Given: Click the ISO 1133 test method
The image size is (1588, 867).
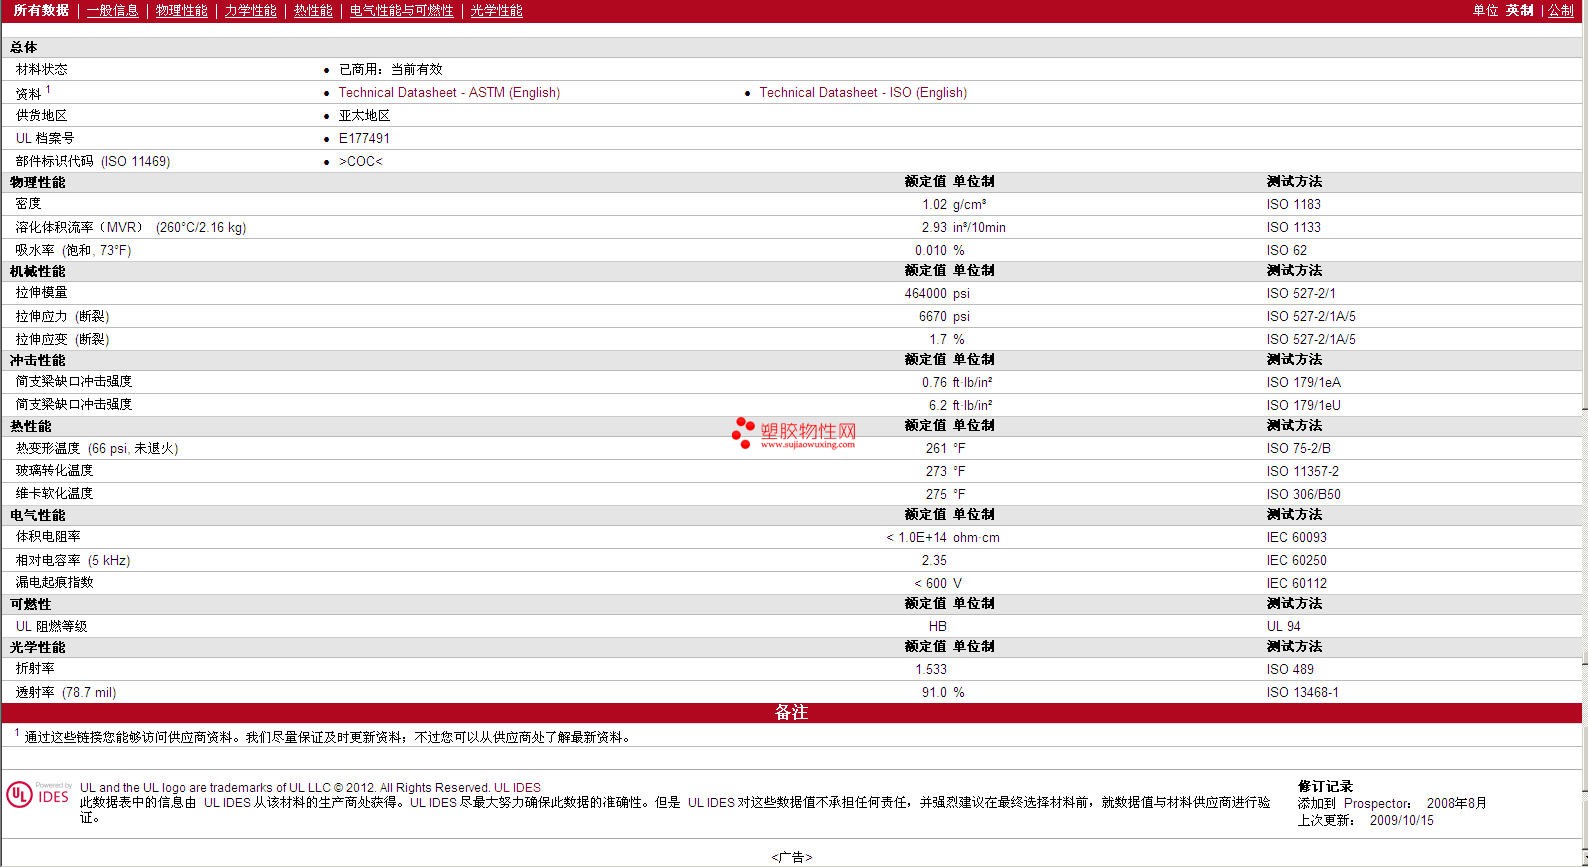Looking at the screenshot, I should 1293,227.
